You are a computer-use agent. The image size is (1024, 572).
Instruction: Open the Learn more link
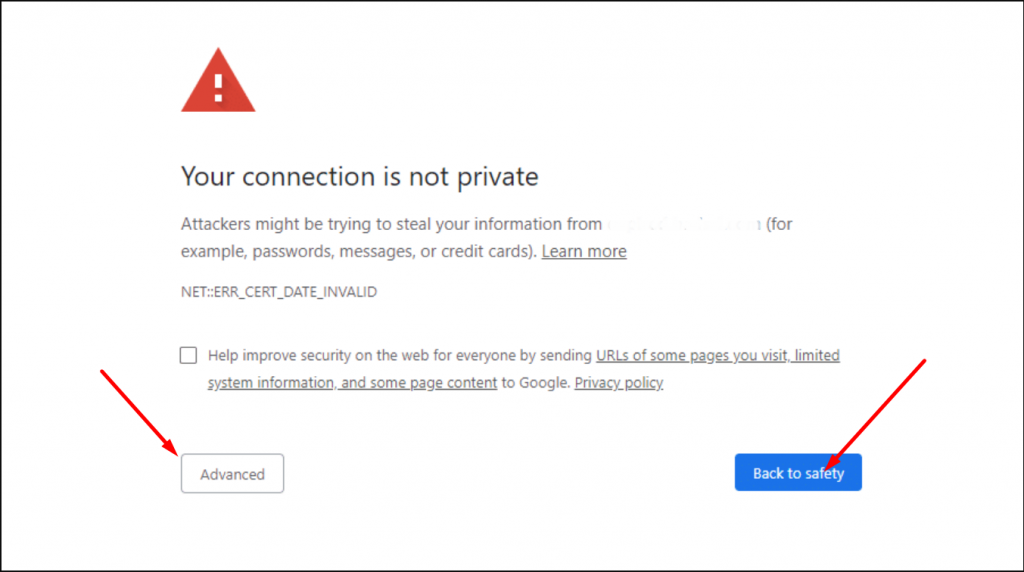[584, 251]
